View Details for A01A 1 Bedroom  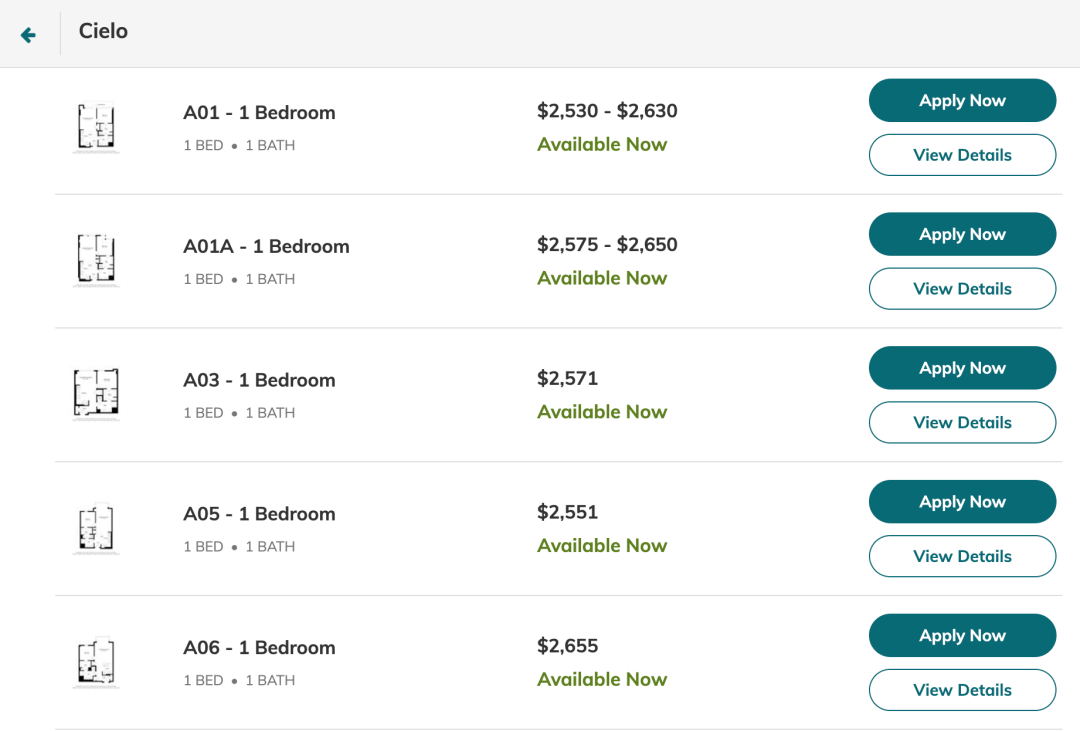[x=962, y=289]
